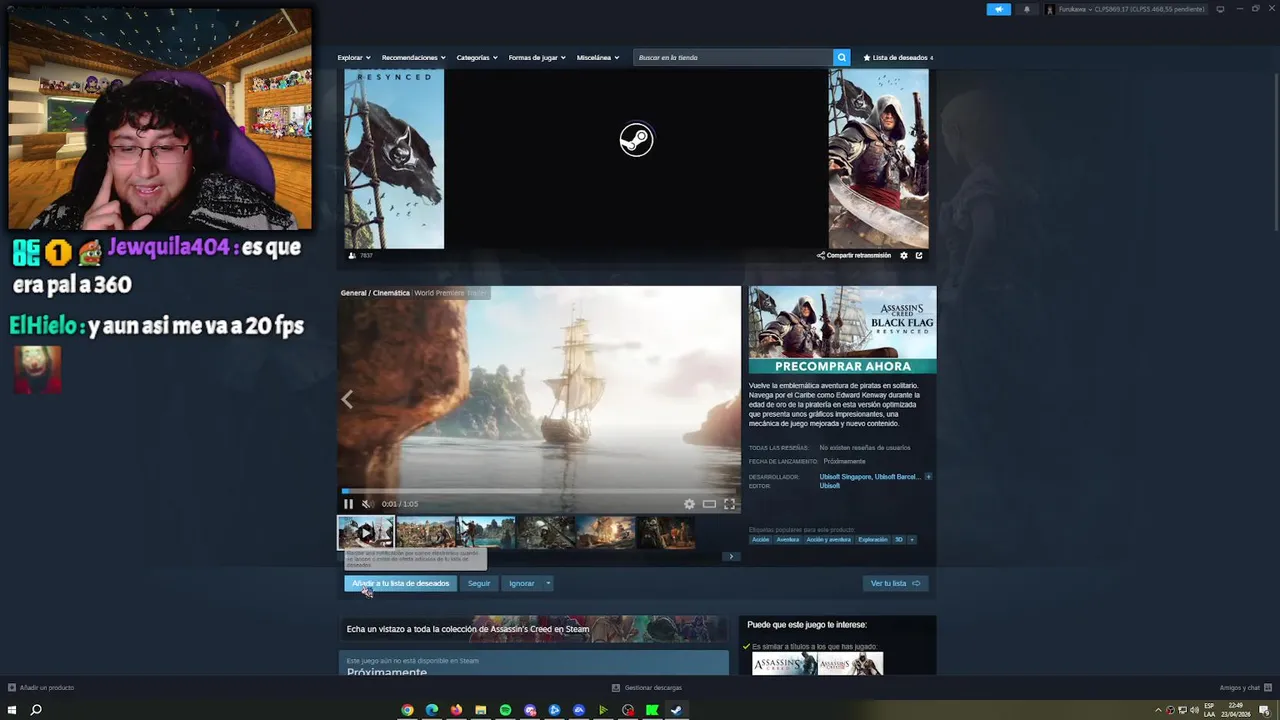Image resolution: width=1280 pixels, height=720 pixels.
Task: Click Compartir retransmisión
Action: [x=854, y=255]
